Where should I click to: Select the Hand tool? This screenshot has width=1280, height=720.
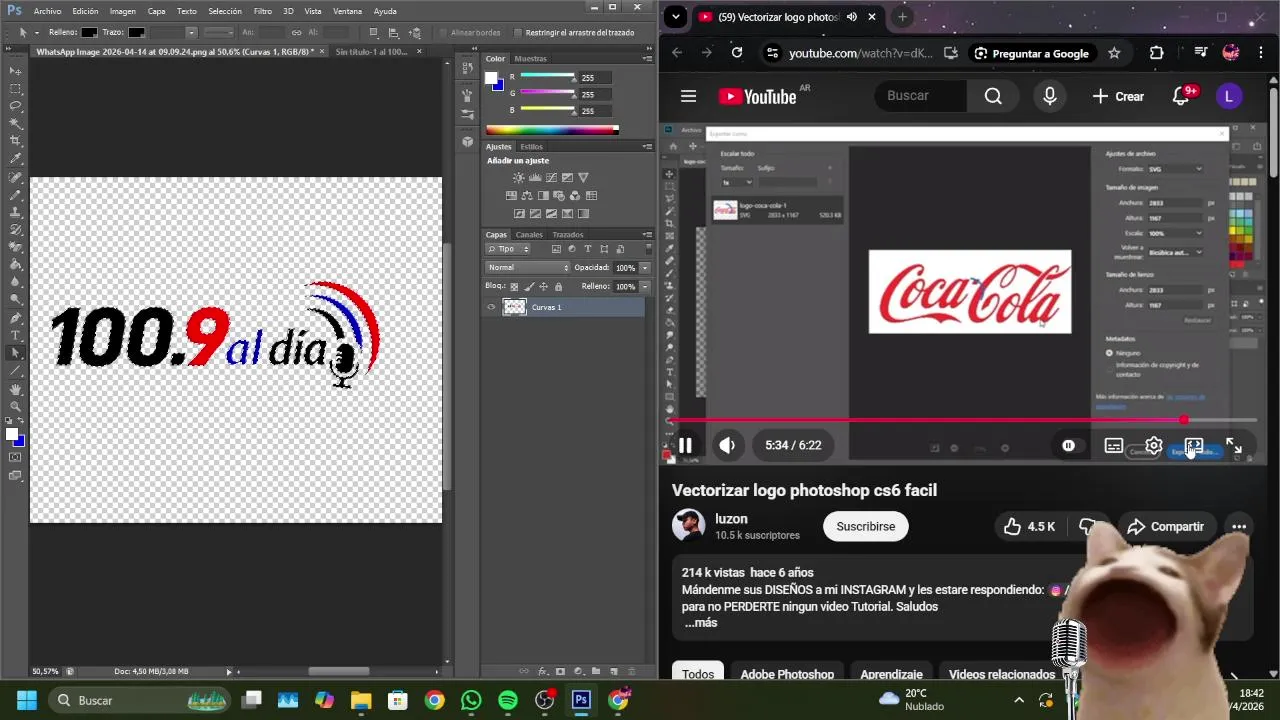(x=14, y=388)
